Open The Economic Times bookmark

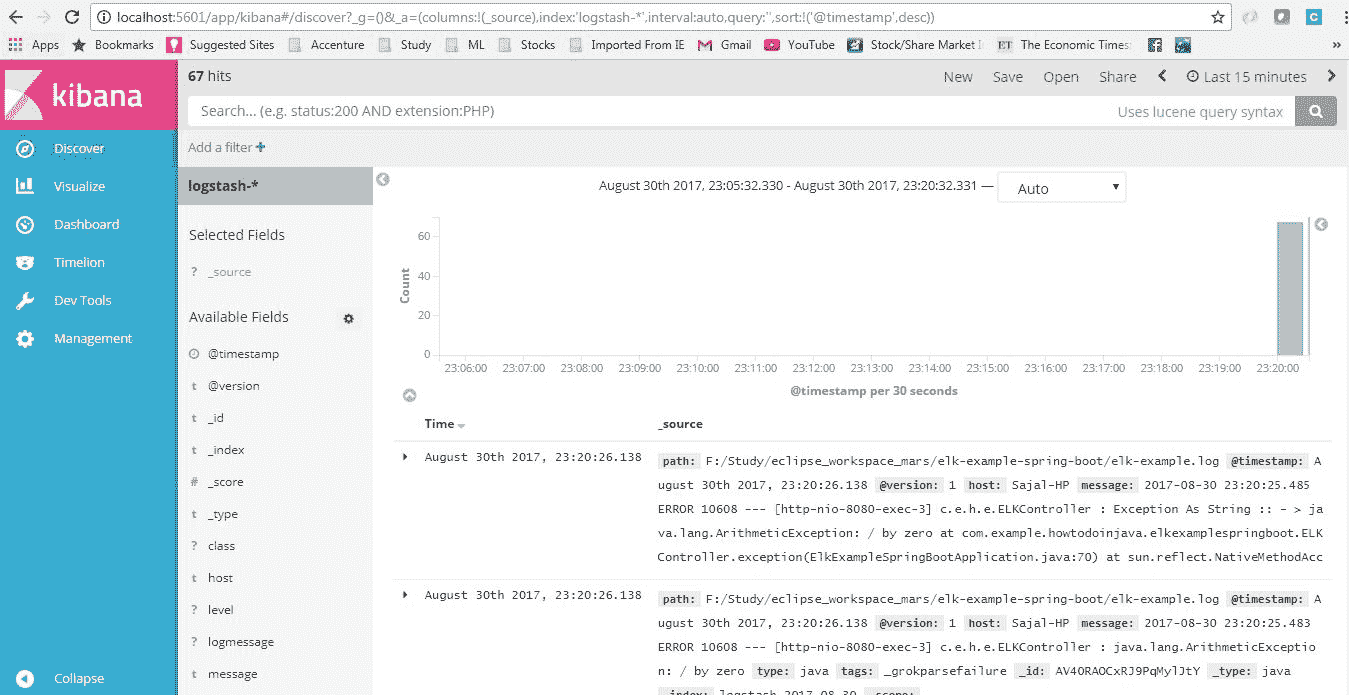pos(1064,45)
